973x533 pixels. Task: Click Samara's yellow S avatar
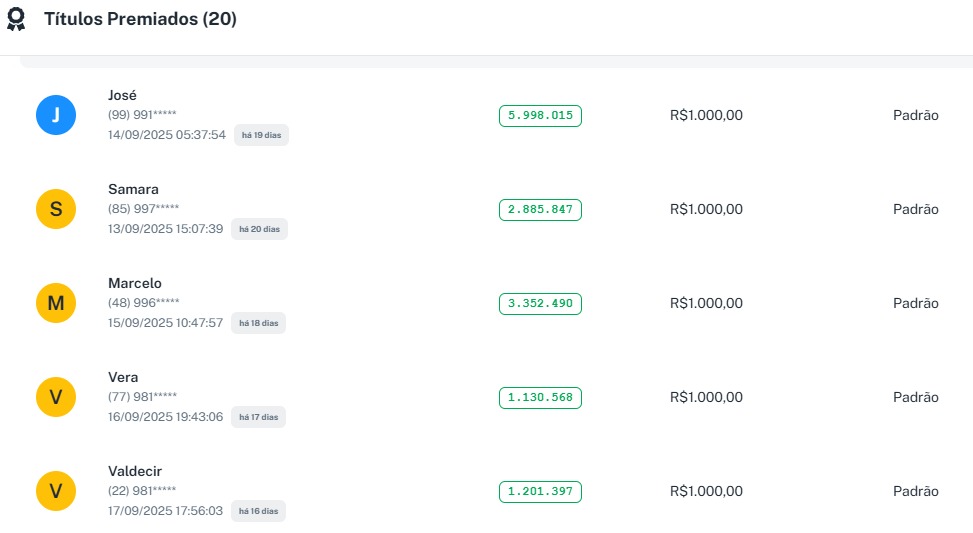tap(56, 209)
